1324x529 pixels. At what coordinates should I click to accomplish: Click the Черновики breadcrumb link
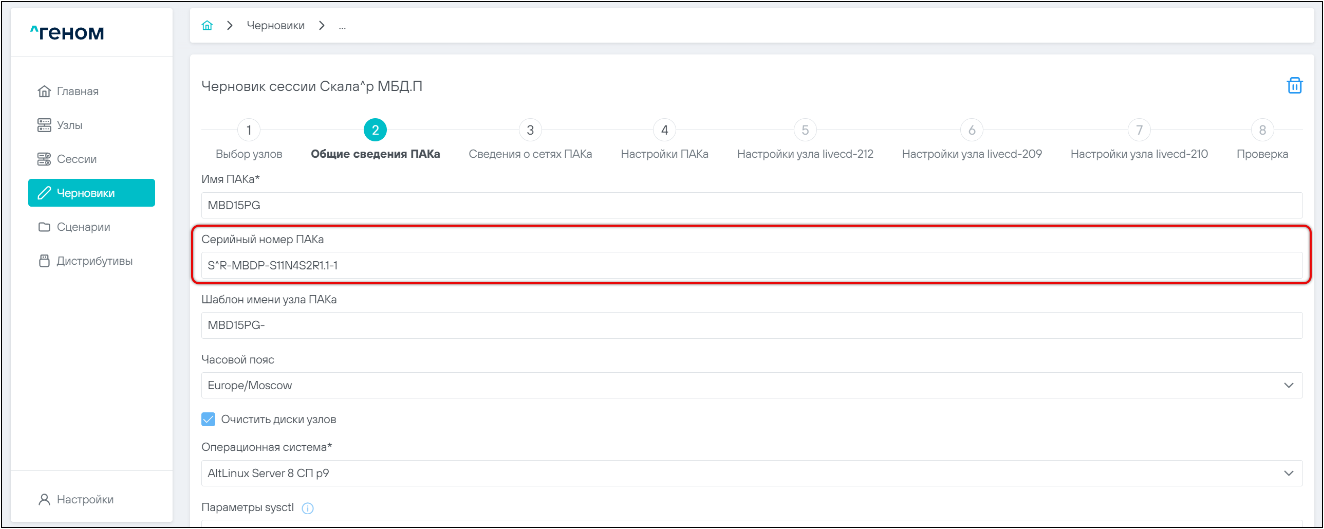(275, 25)
